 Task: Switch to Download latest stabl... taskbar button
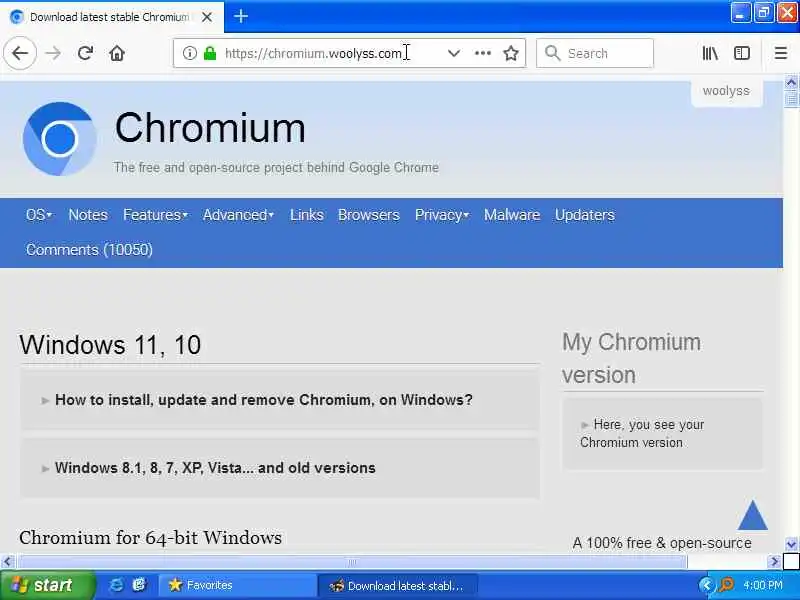point(397,585)
